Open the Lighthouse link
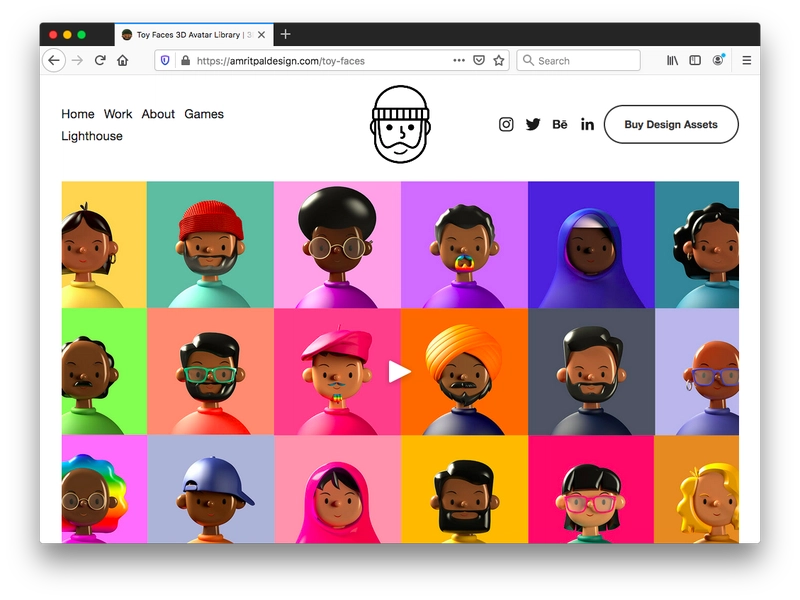Viewport: 800px width, 600px height. [92, 136]
